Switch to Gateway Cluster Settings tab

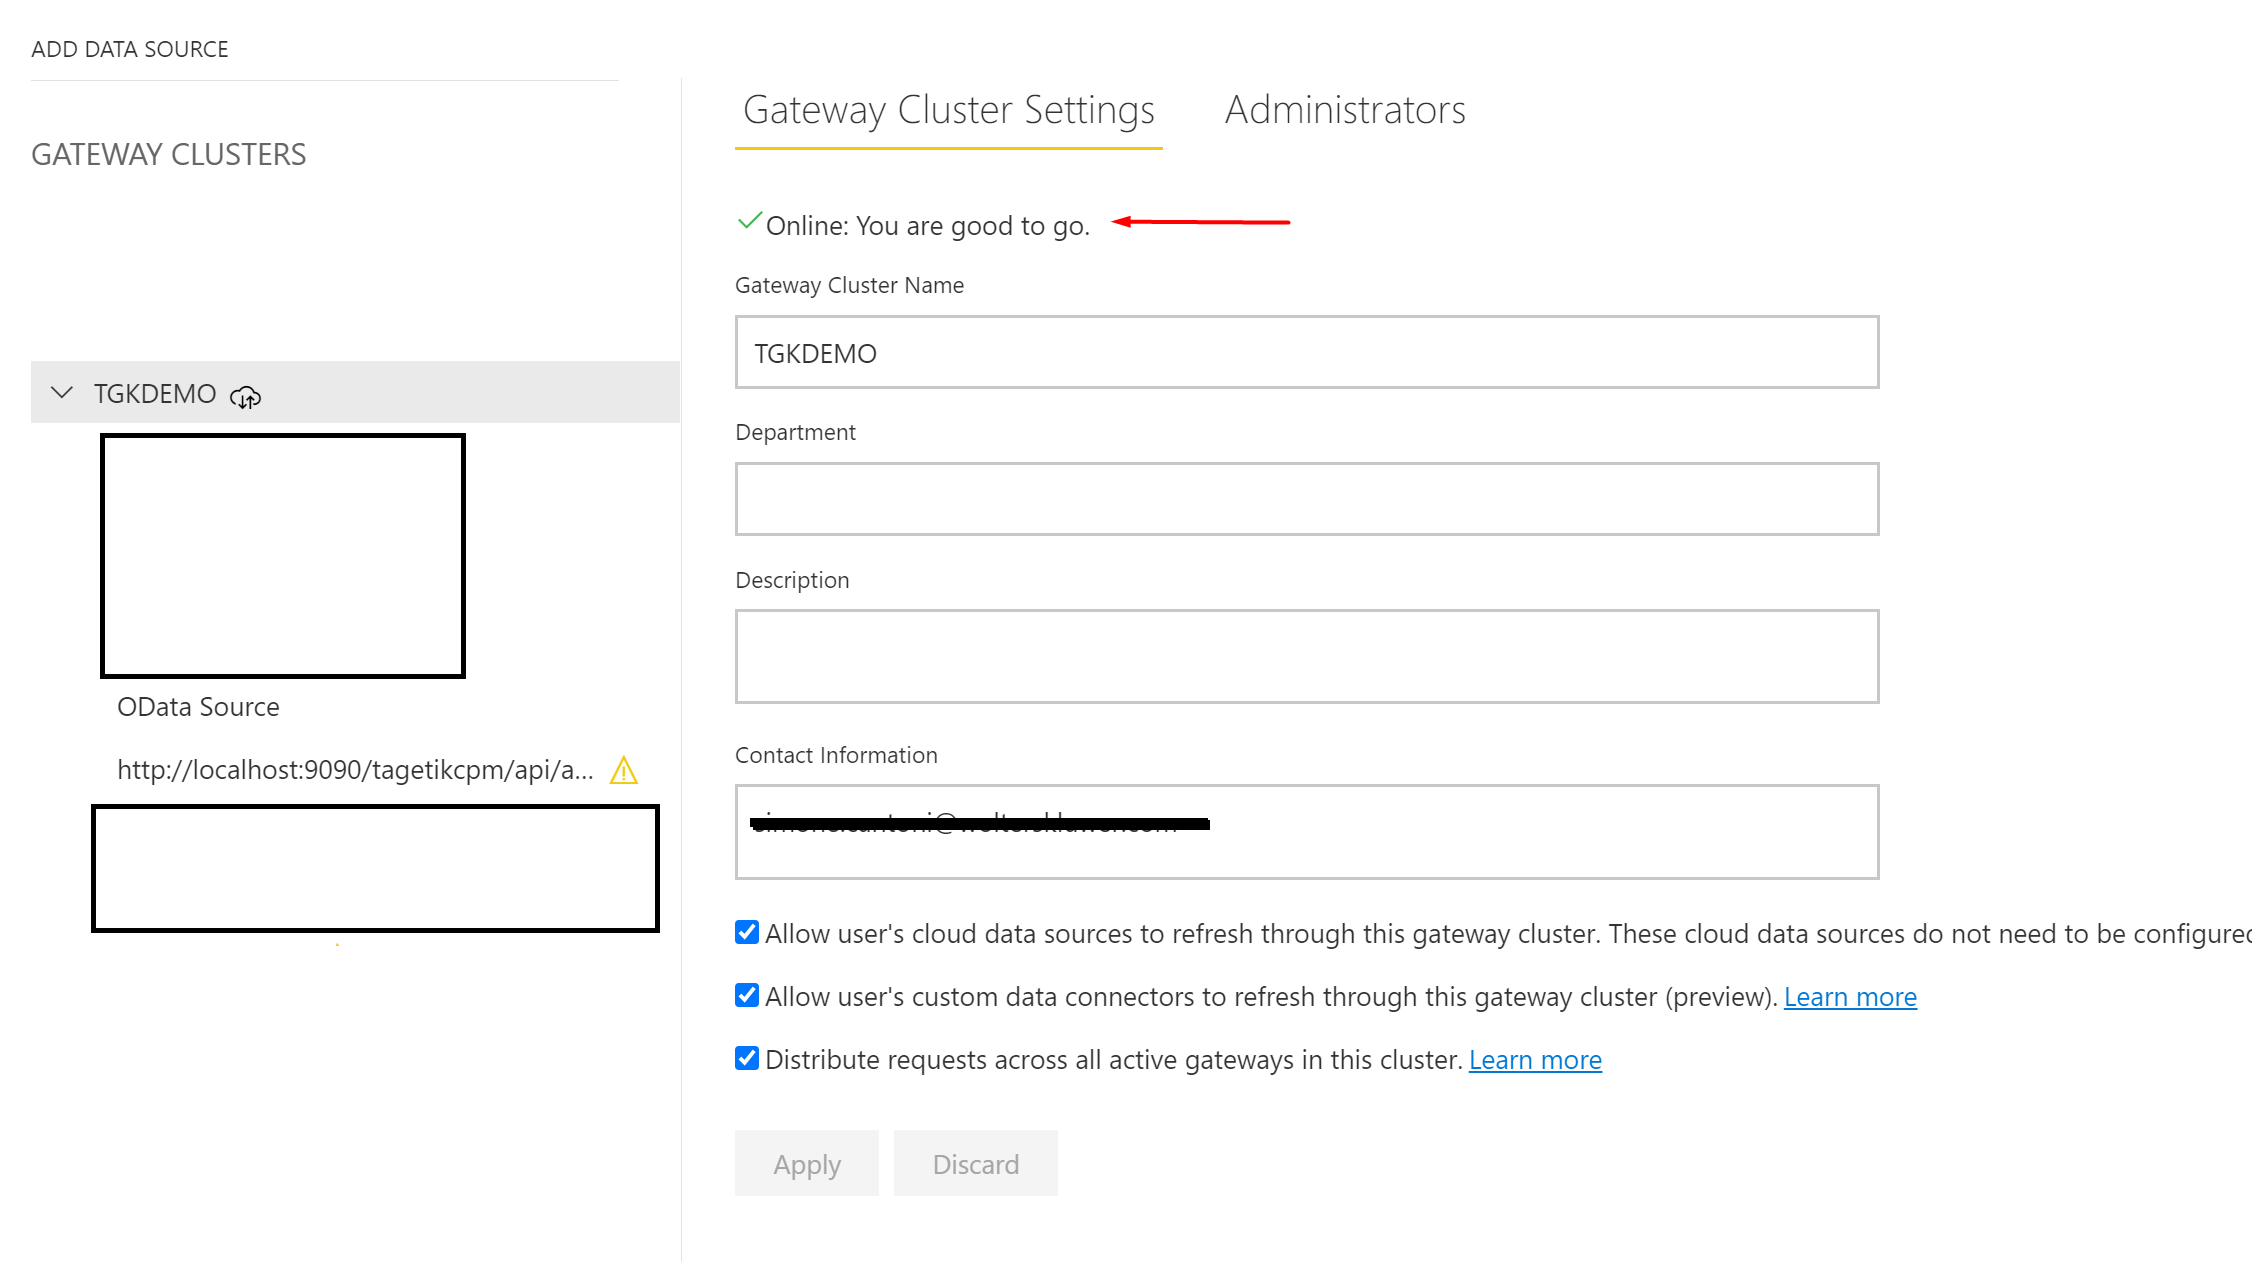949,110
